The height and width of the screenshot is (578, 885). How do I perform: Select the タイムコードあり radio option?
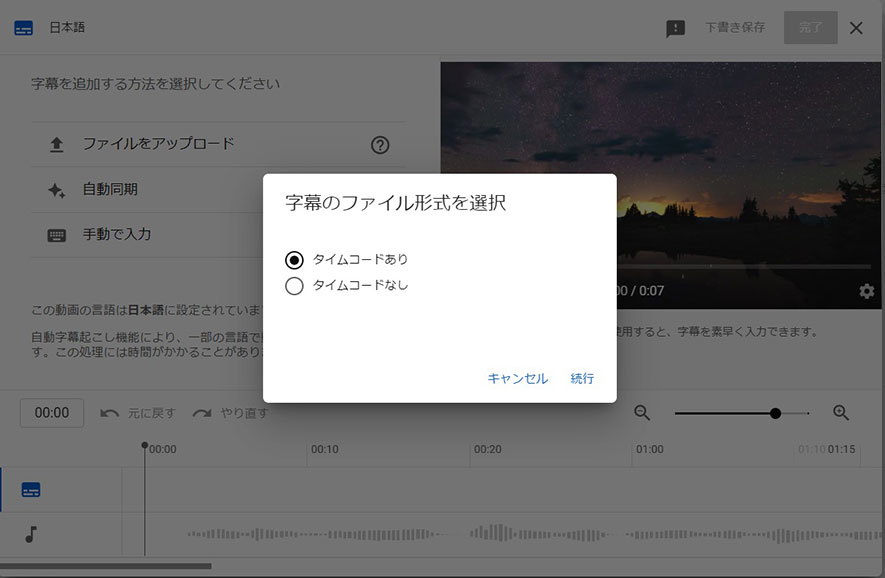click(294, 260)
